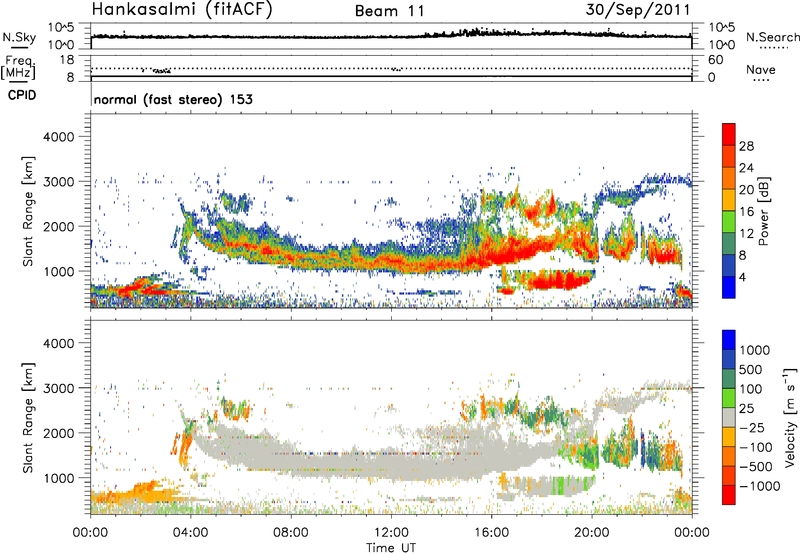This screenshot has width=800, height=554.
Task: Click the dark blue top of velocity colorbar
Action: coord(729,340)
